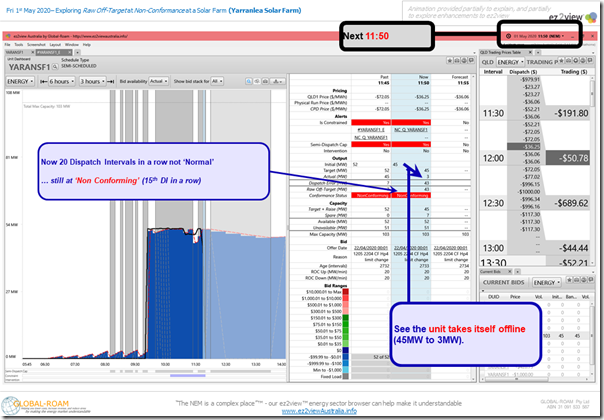Open the Window menu
This screenshot has width=604, height=420.
(x=72, y=45)
